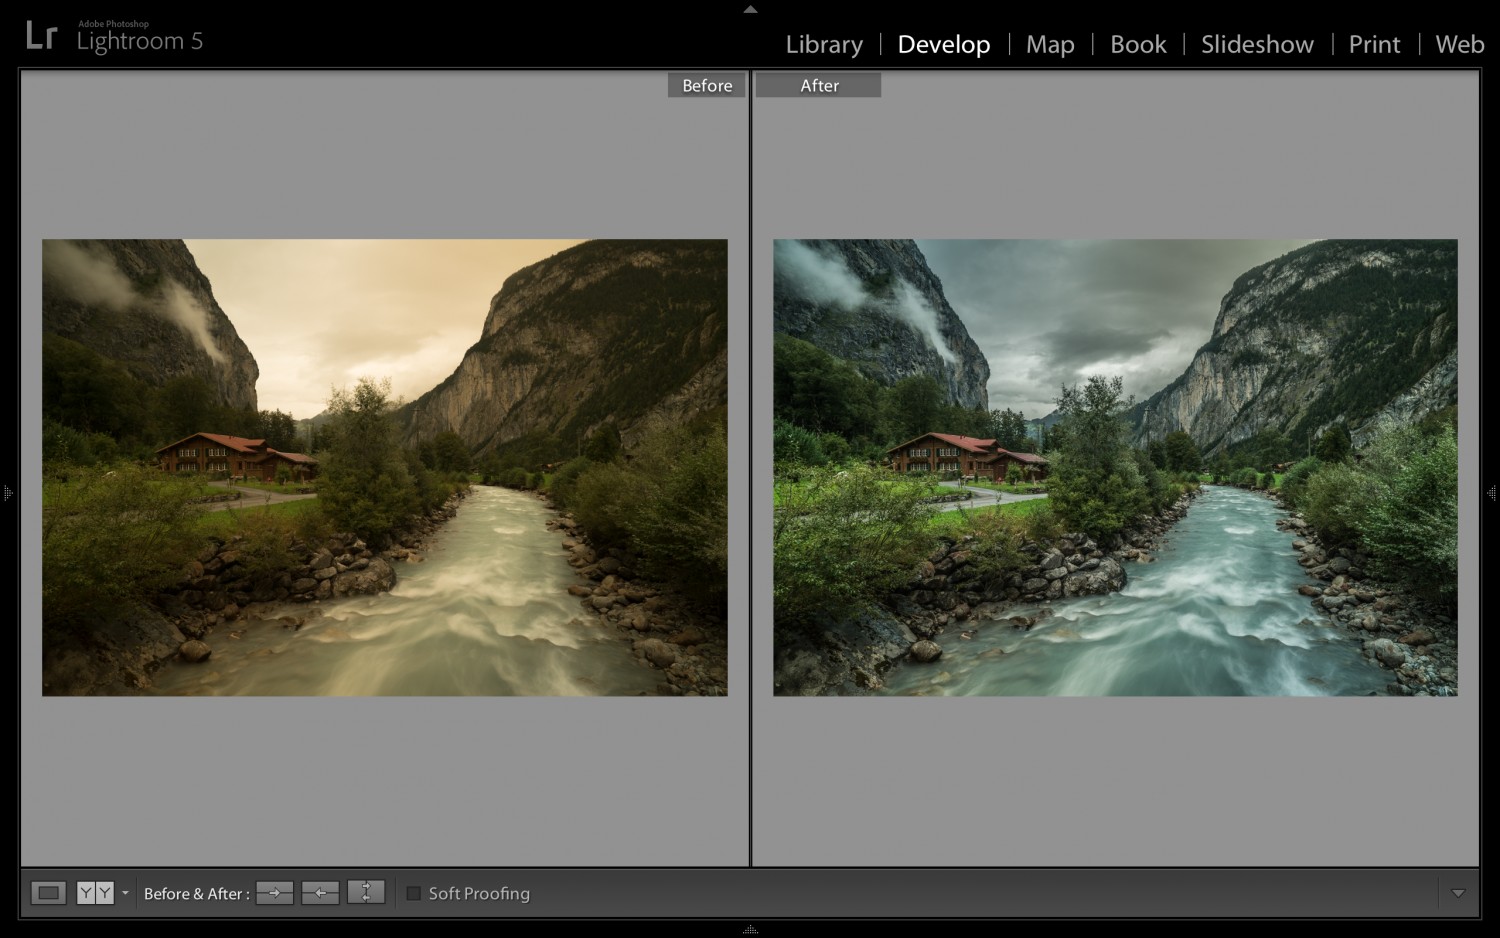Click the Before & After toolbar label
Viewport: 1500px width, 938px height.
coord(197,894)
